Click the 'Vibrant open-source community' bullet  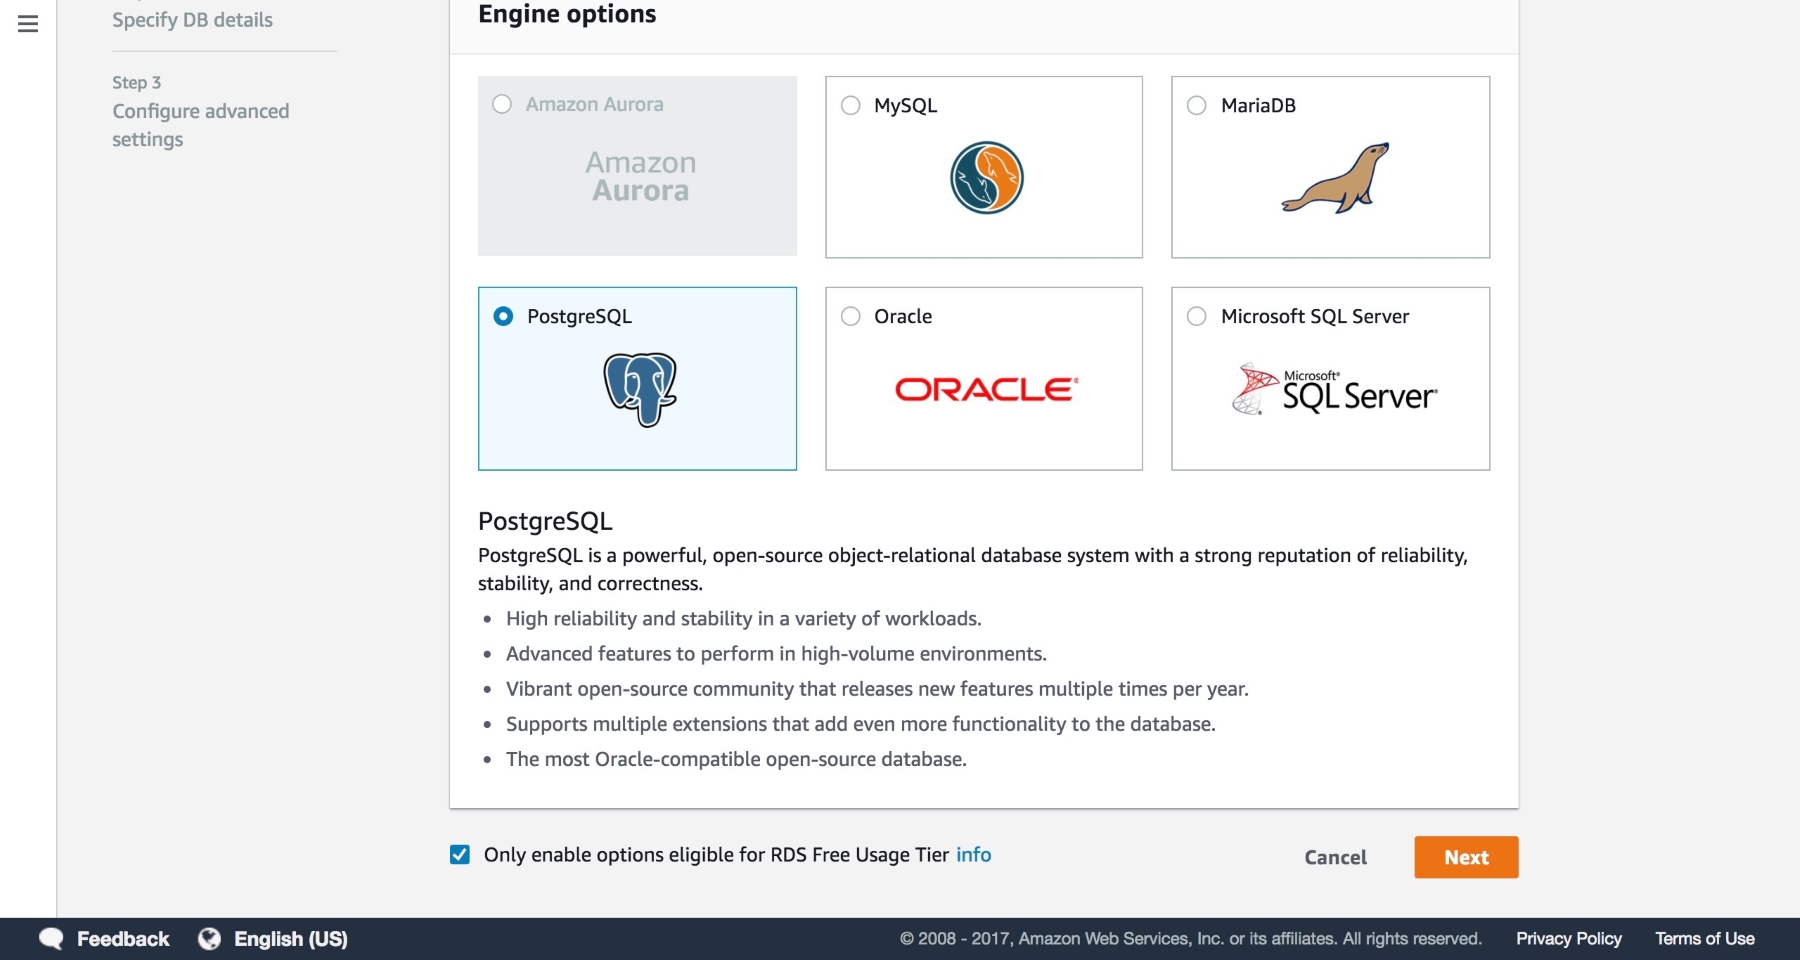point(877,689)
